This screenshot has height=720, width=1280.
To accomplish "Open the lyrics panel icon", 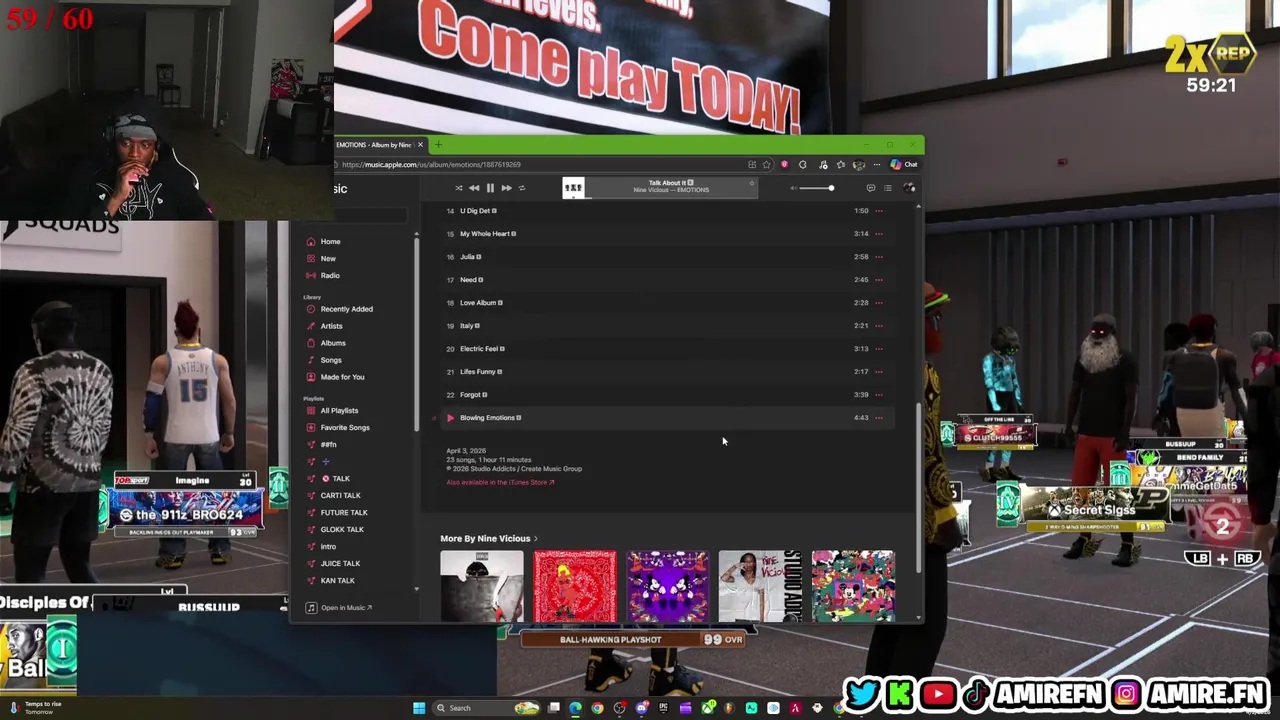I will click(870, 188).
